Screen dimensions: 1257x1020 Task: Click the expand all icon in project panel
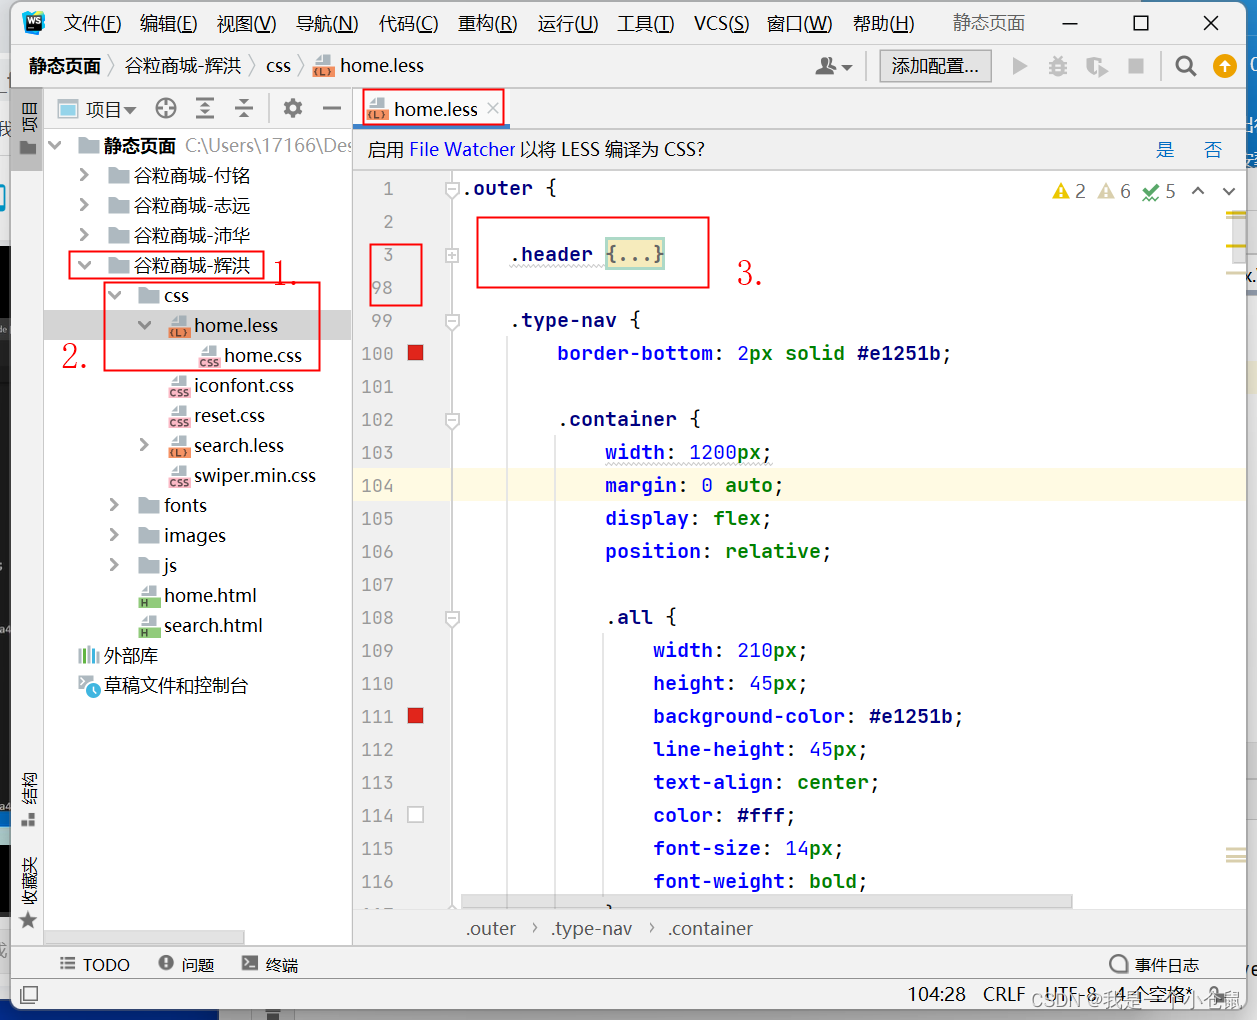(205, 108)
